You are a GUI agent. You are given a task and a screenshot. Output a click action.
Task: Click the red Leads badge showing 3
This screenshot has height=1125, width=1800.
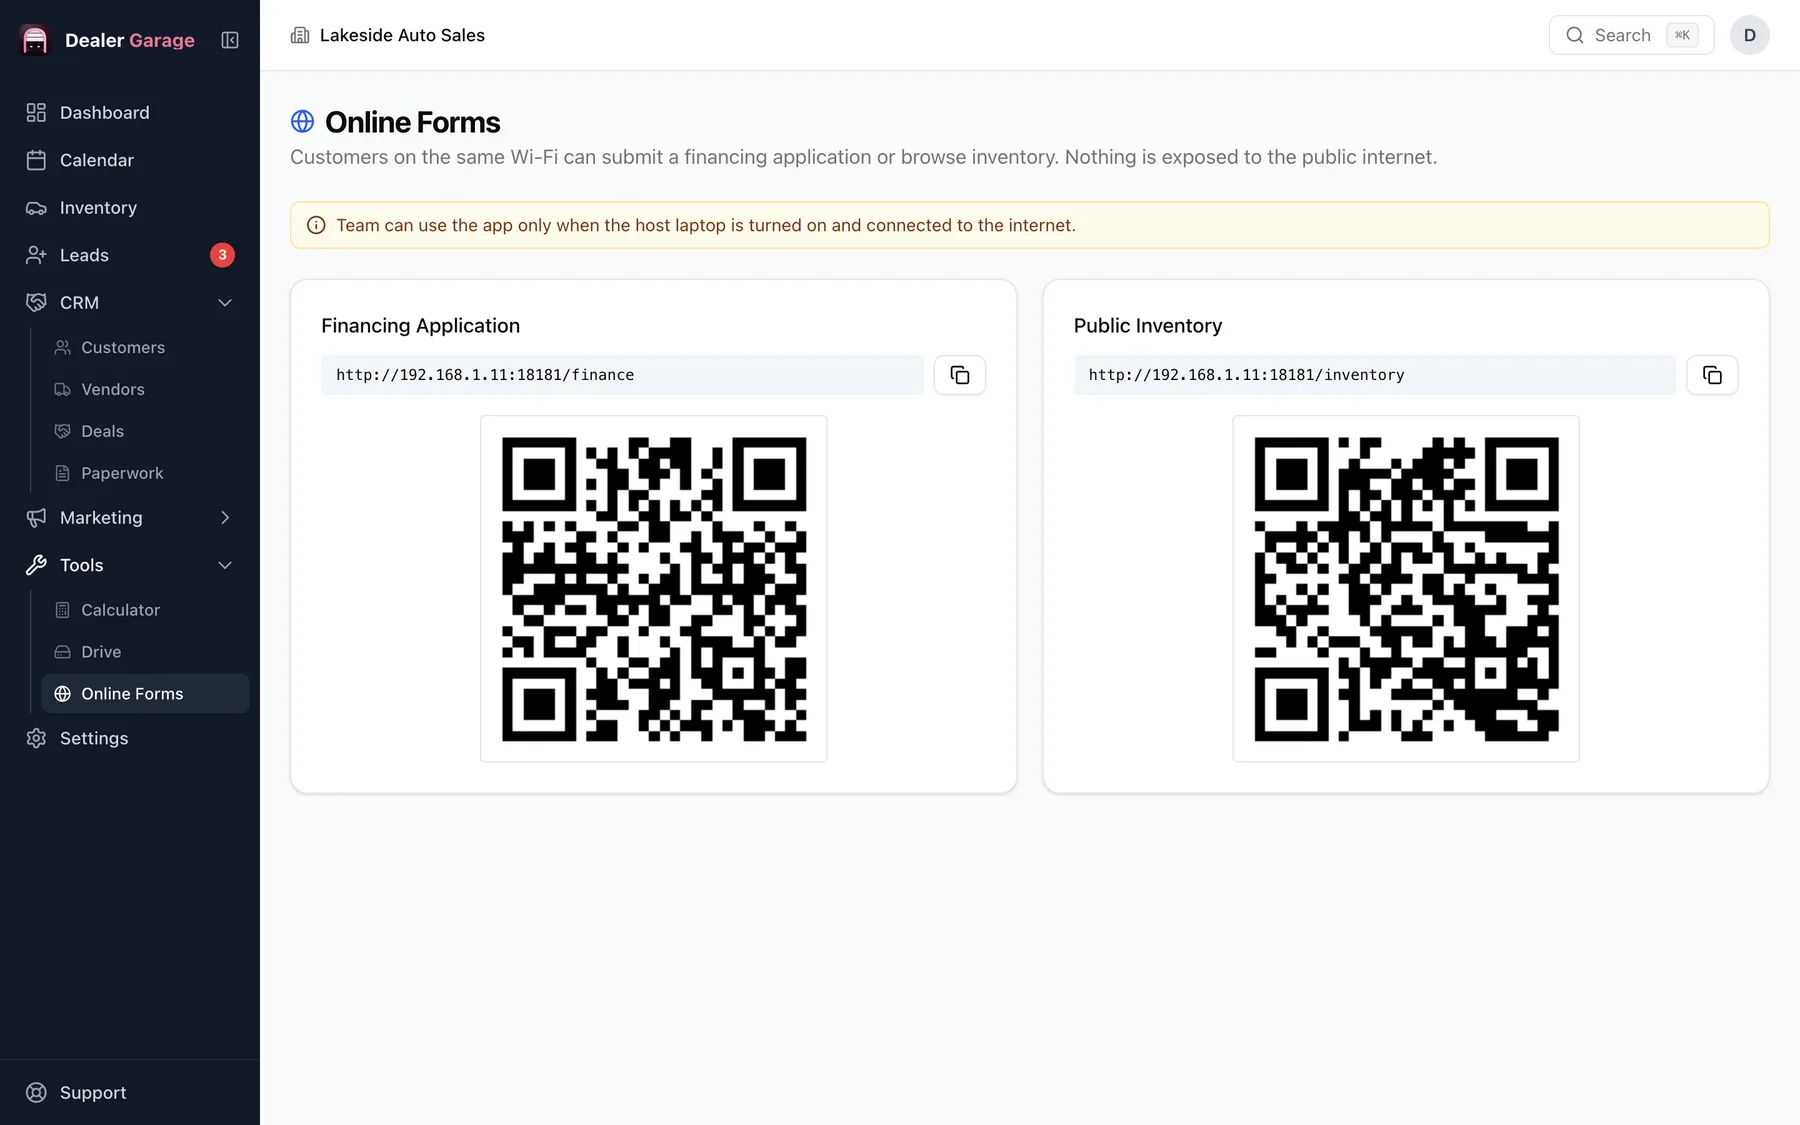tap(222, 255)
